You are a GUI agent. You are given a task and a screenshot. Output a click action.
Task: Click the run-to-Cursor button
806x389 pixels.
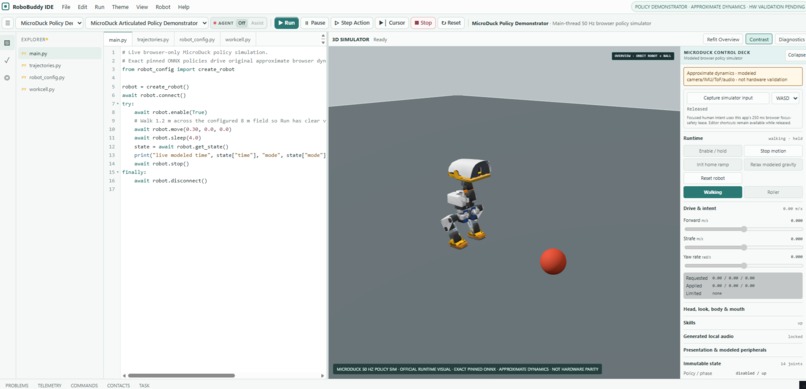392,23
